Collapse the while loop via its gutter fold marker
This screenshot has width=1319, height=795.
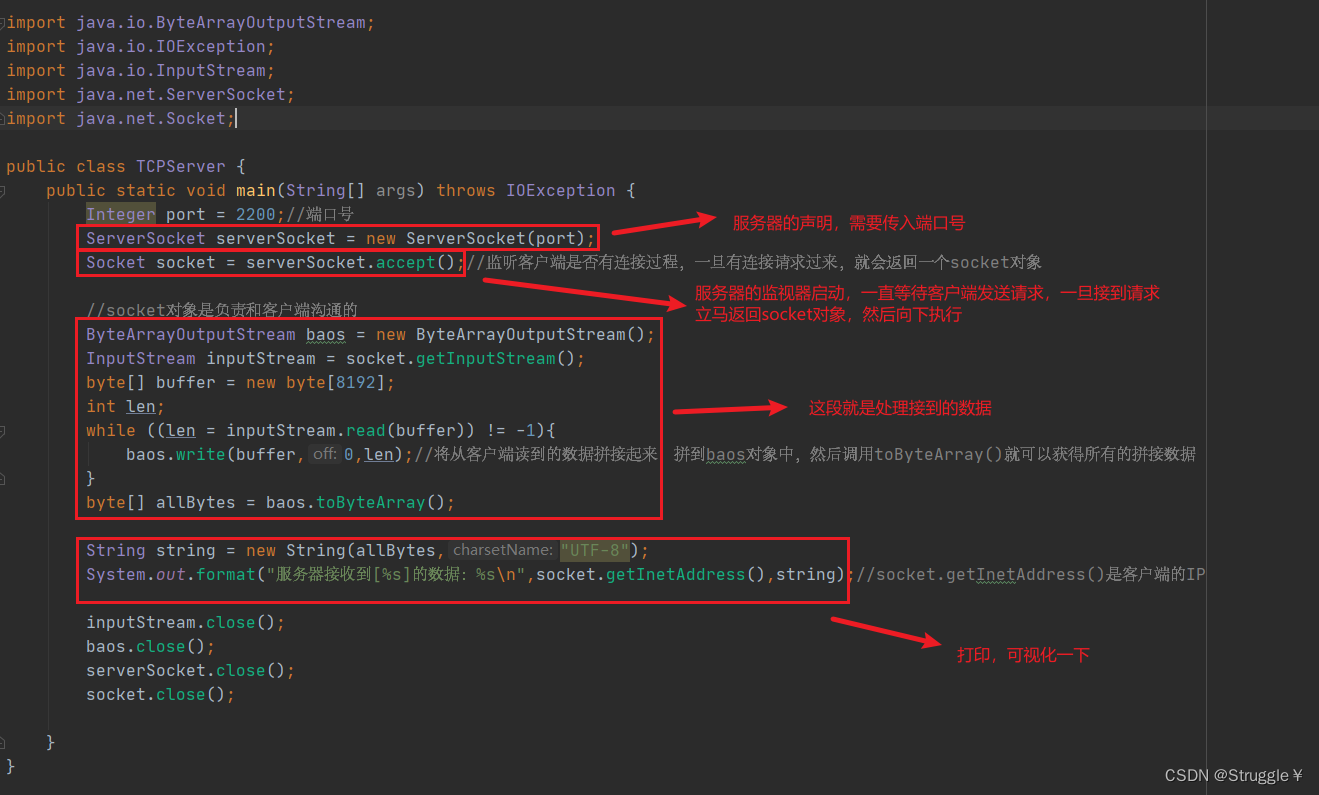(x=2, y=430)
